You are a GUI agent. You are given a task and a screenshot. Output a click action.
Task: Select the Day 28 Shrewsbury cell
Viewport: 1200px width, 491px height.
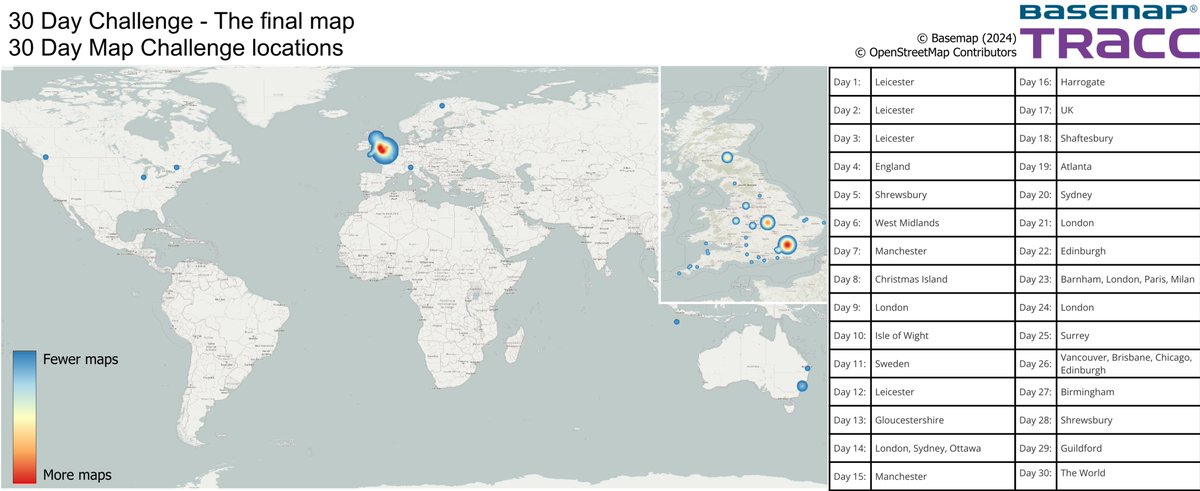pos(1127,420)
